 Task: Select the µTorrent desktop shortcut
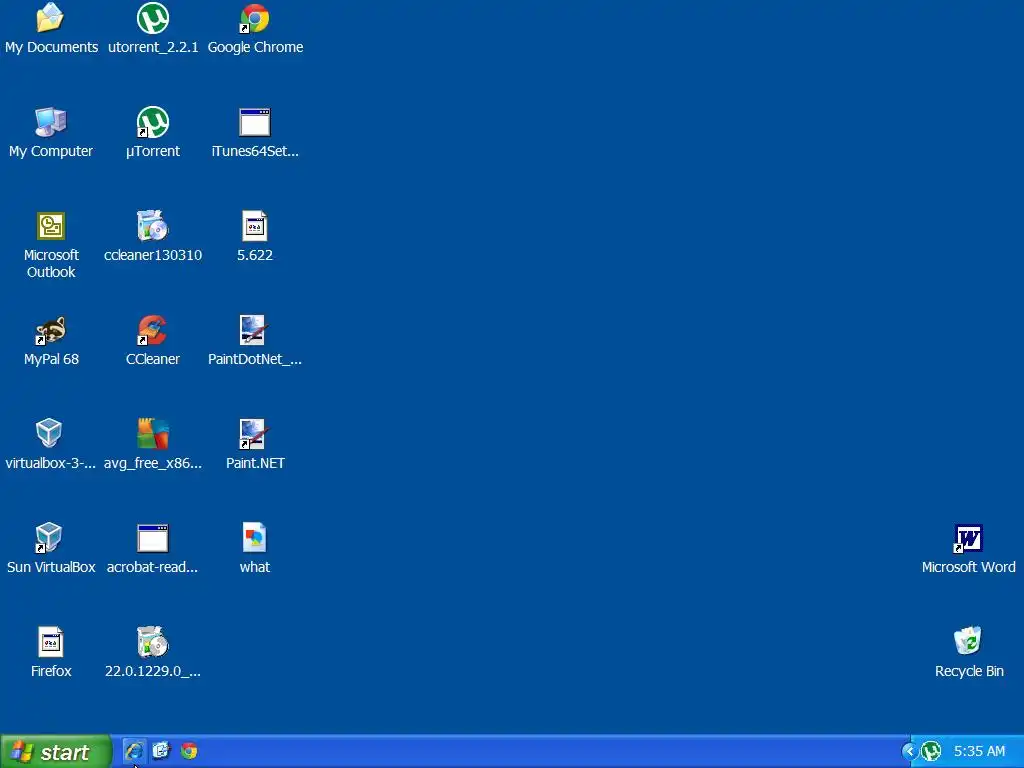click(153, 122)
